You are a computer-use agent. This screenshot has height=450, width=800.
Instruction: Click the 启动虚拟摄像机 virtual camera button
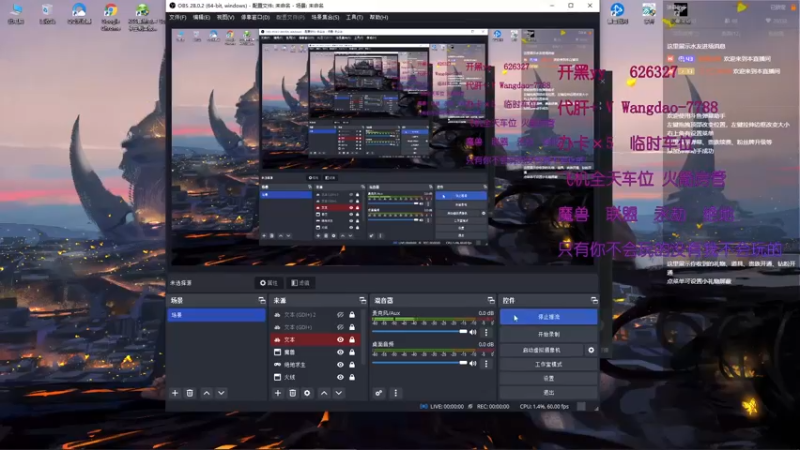click(542, 350)
